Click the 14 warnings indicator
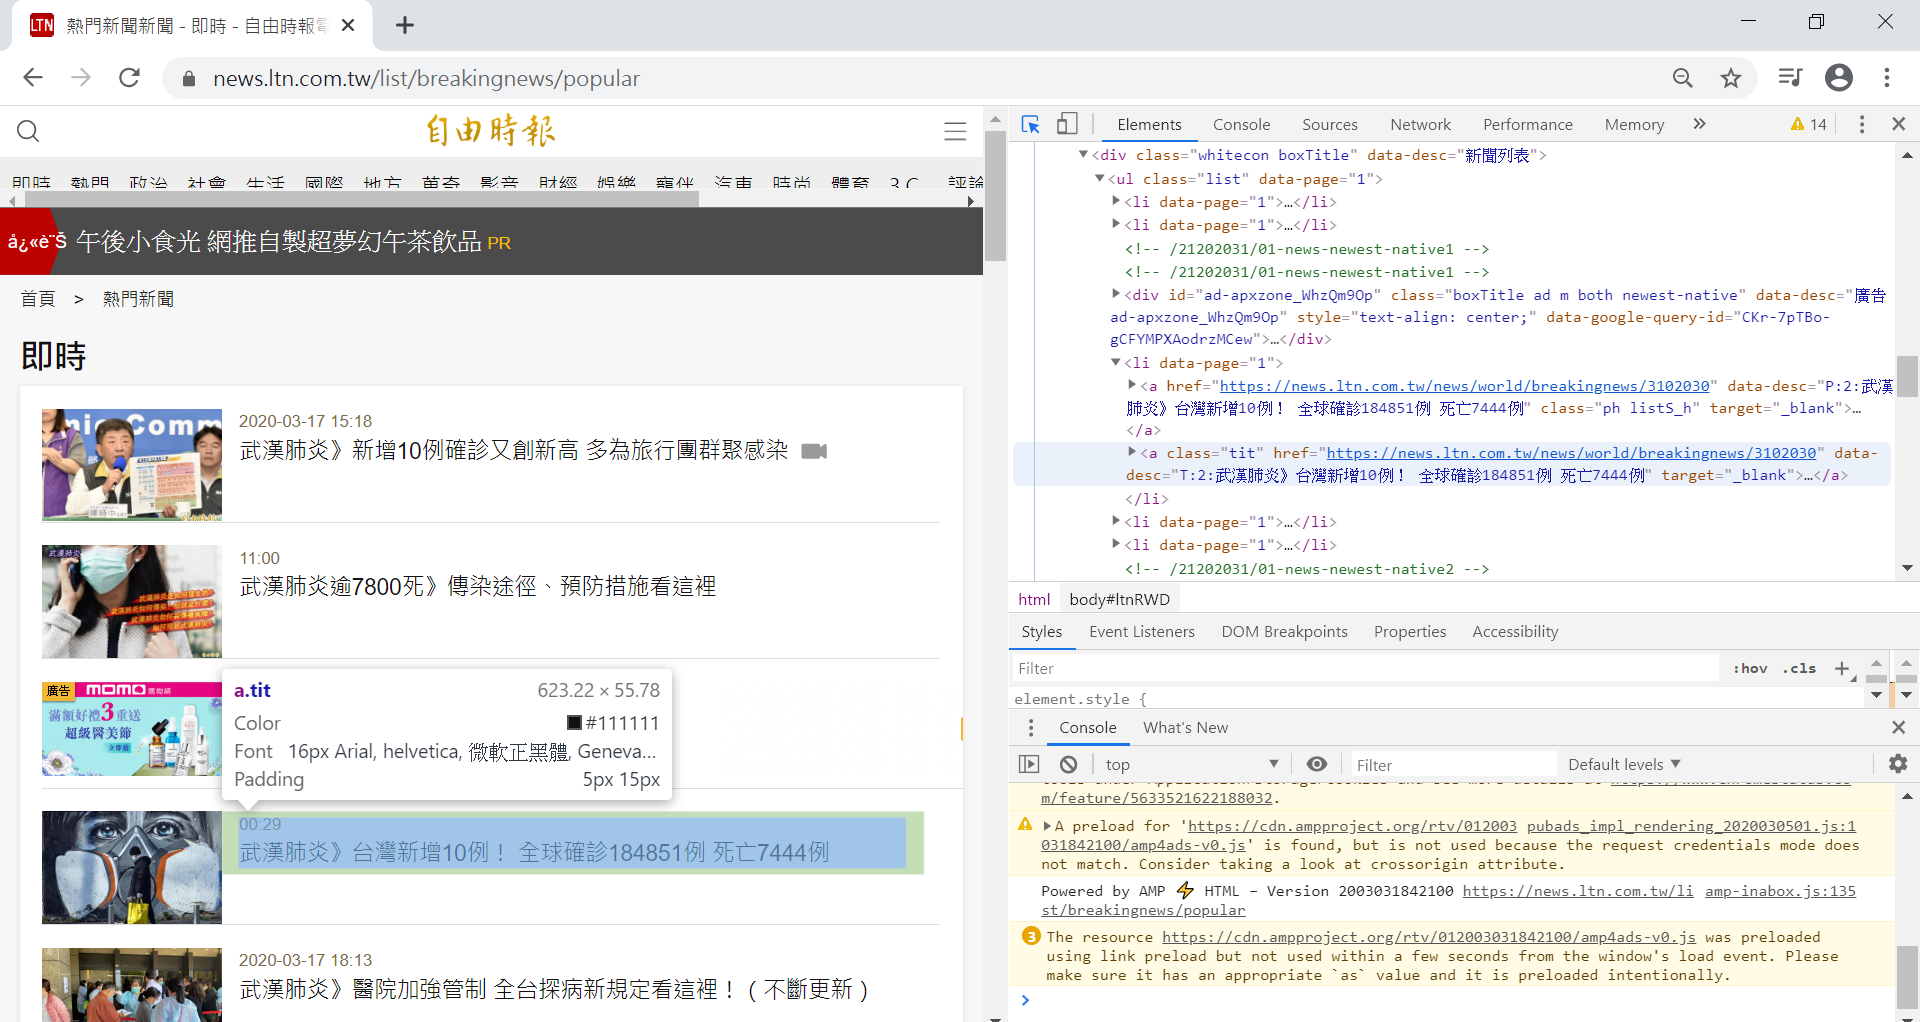 1809,124
